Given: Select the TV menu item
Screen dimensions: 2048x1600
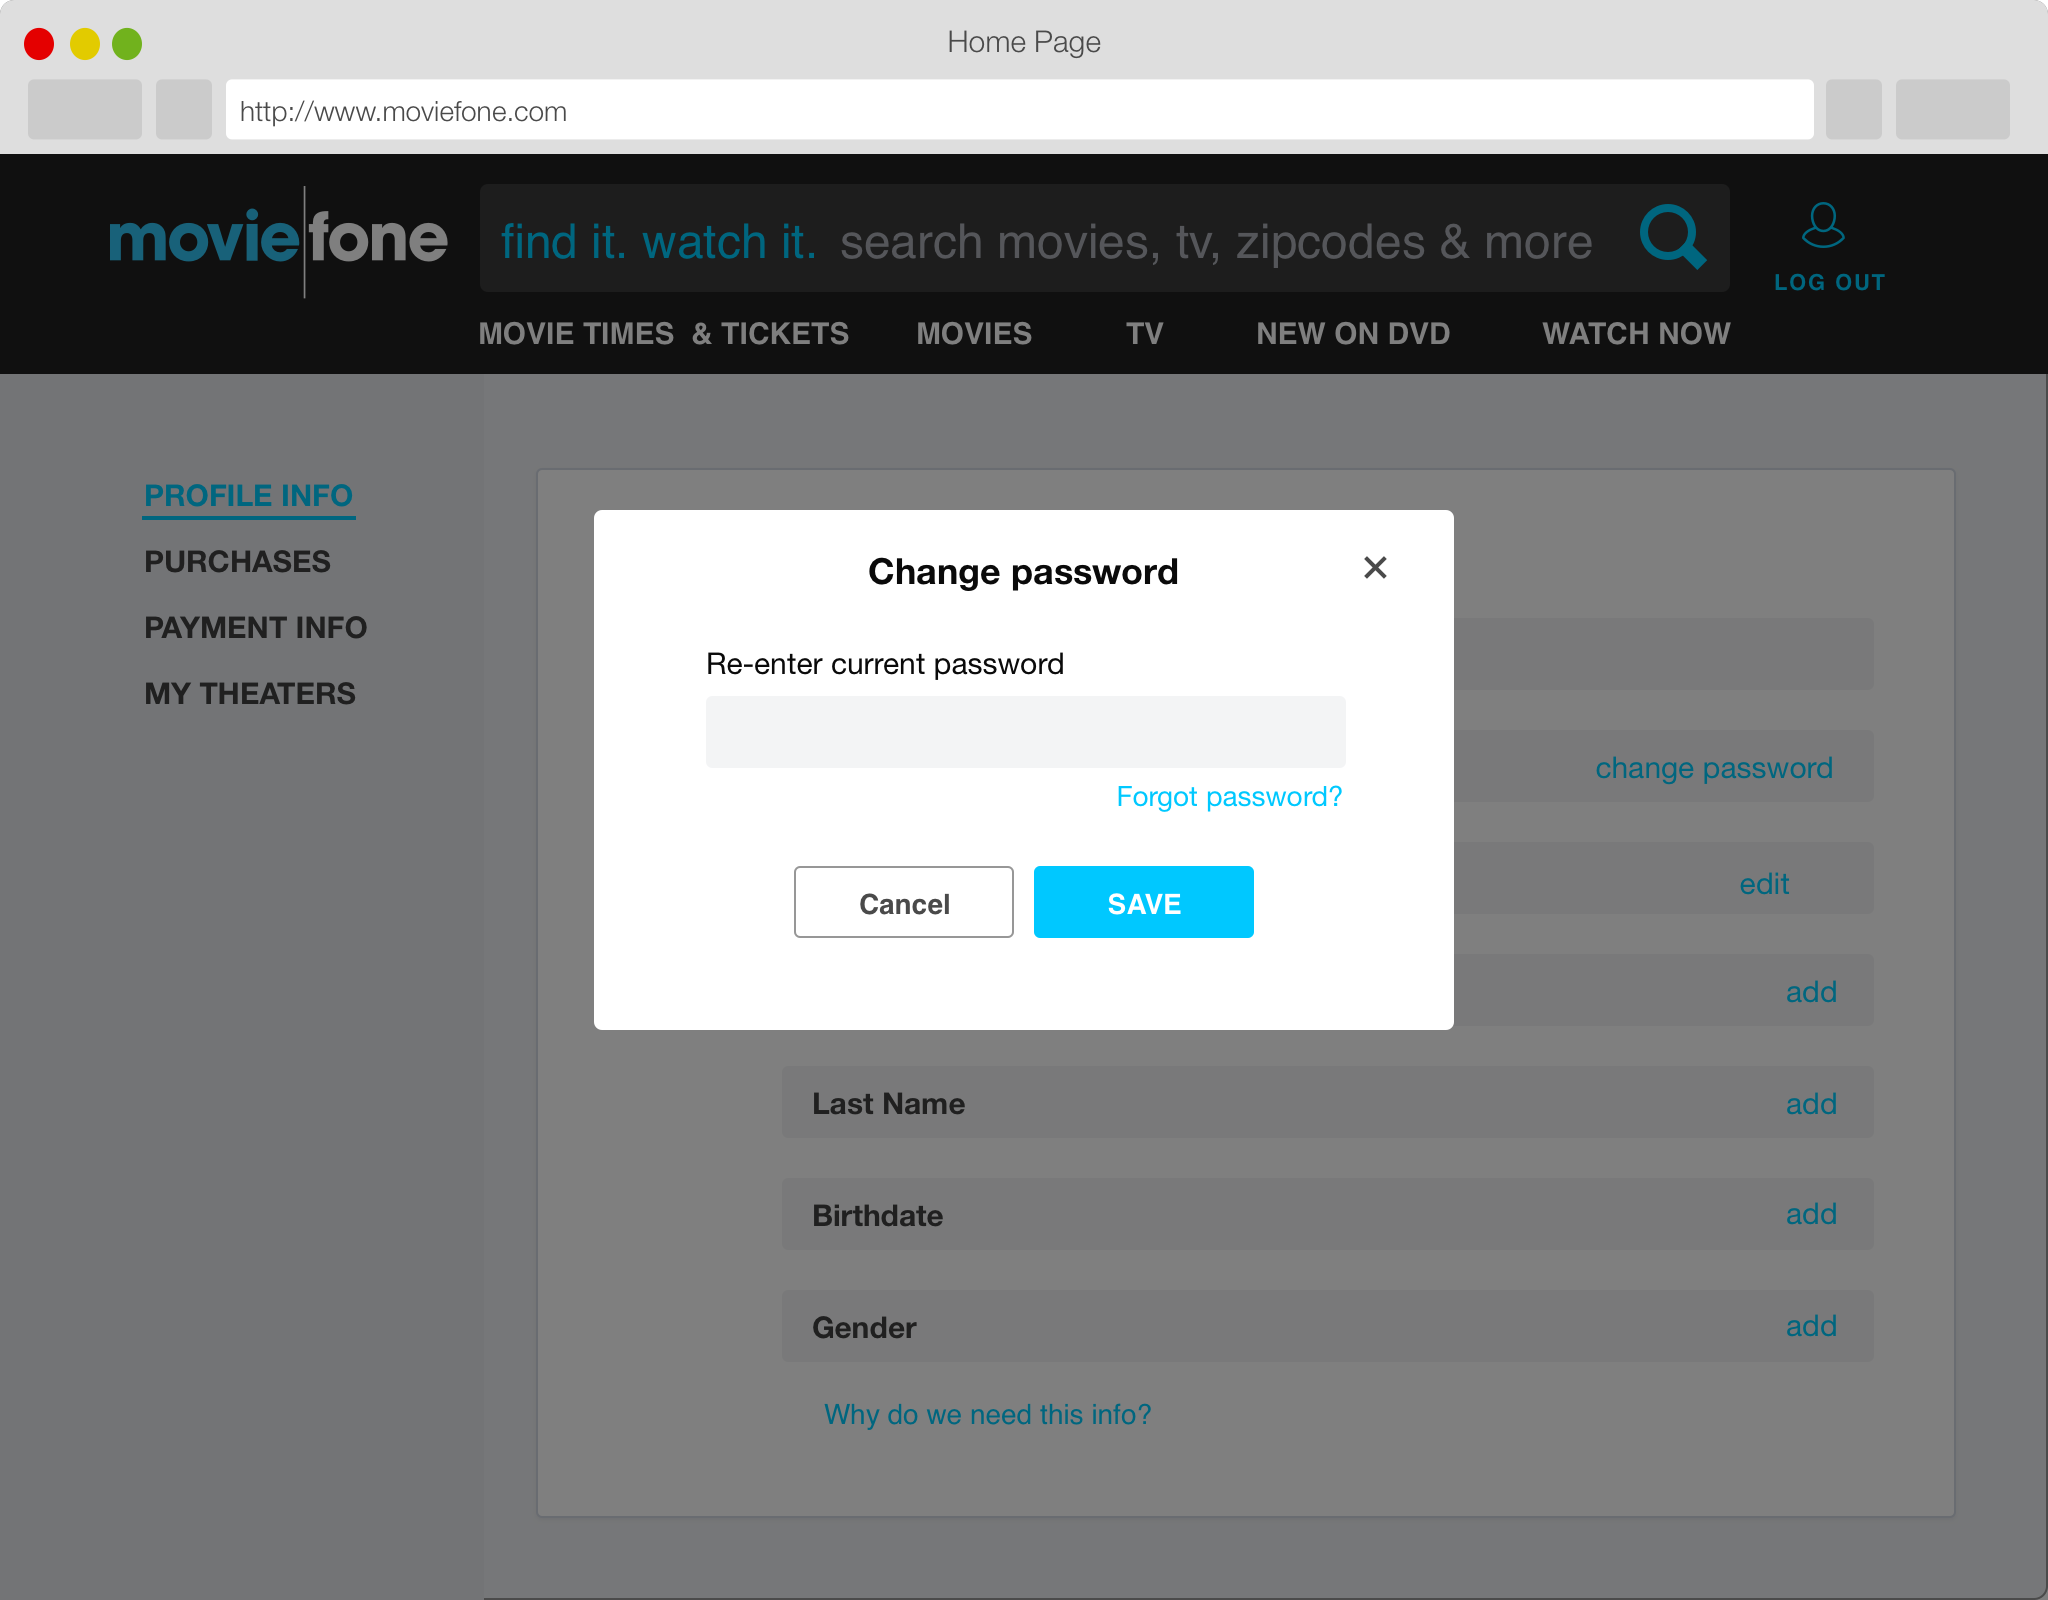Looking at the screenshot, I should (1144, 334).
